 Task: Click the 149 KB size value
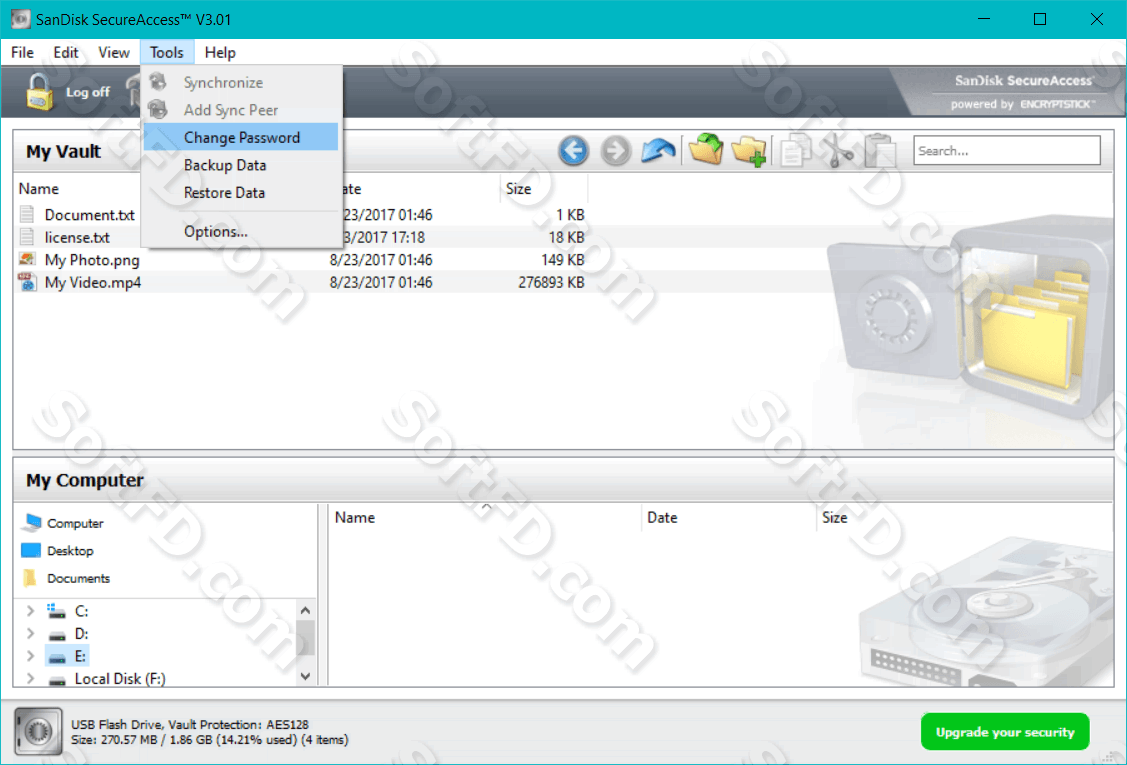[x=563, y=260]
